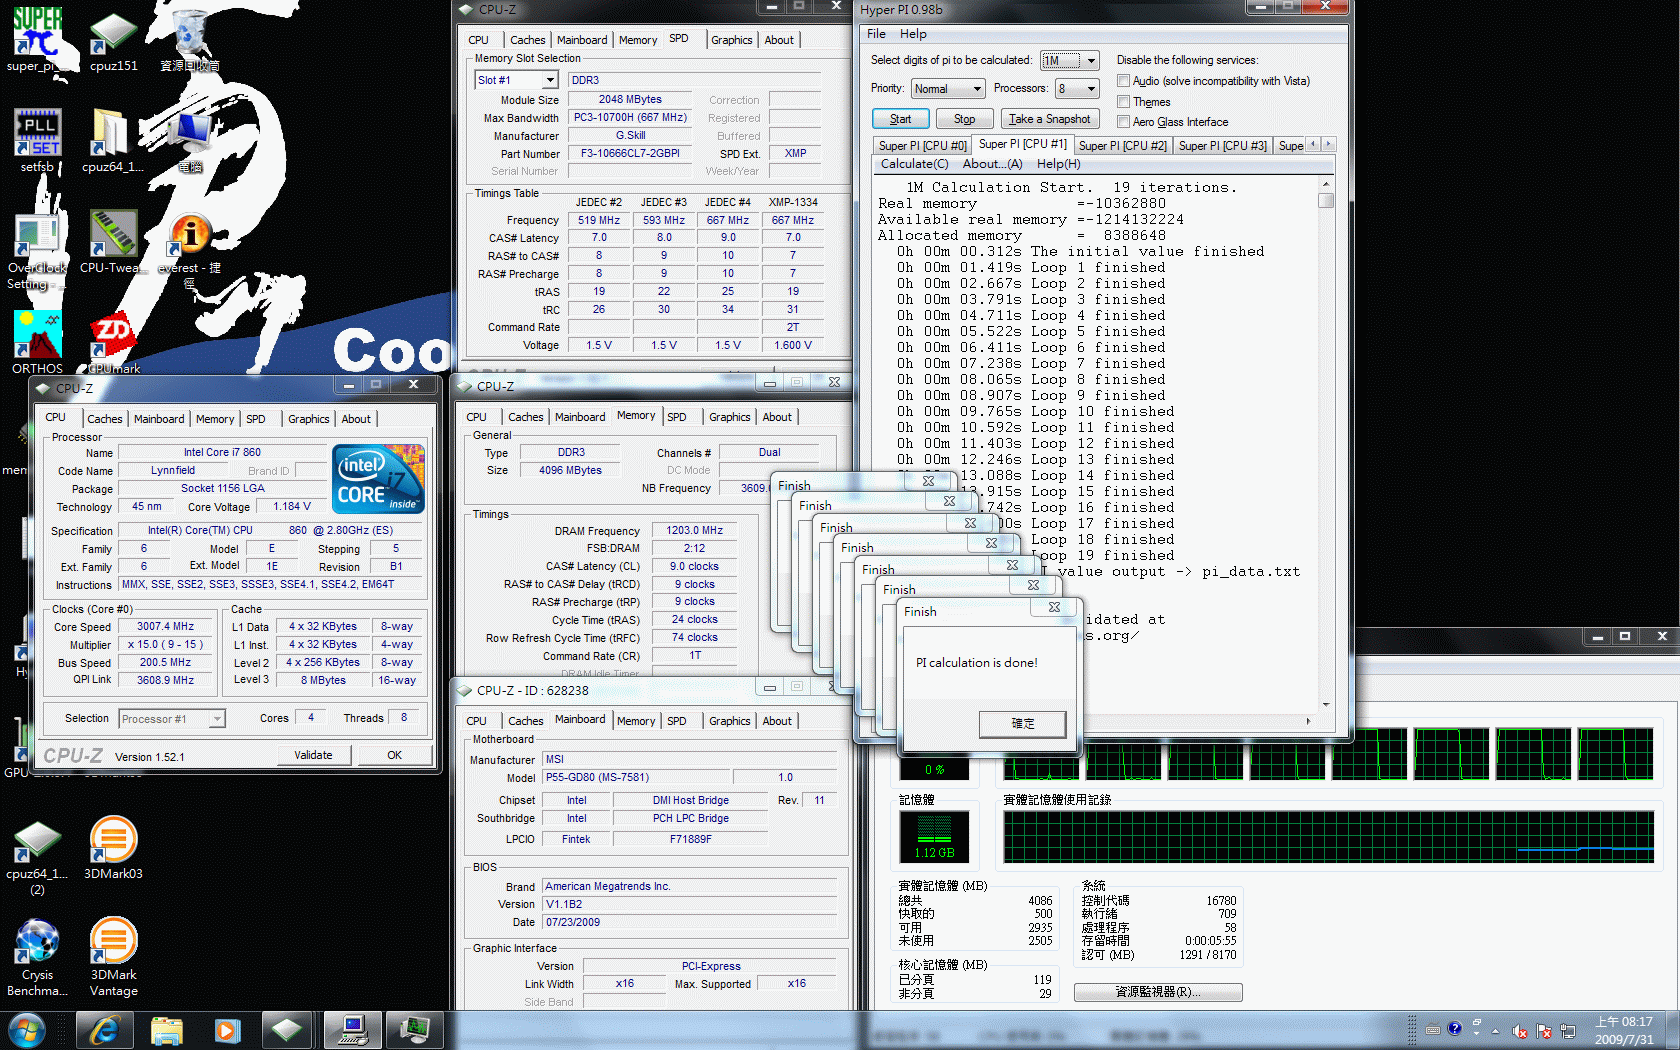Open the File menu in Hyper PI
The height and width of the screenshot is (1050, 1680).
876,34
